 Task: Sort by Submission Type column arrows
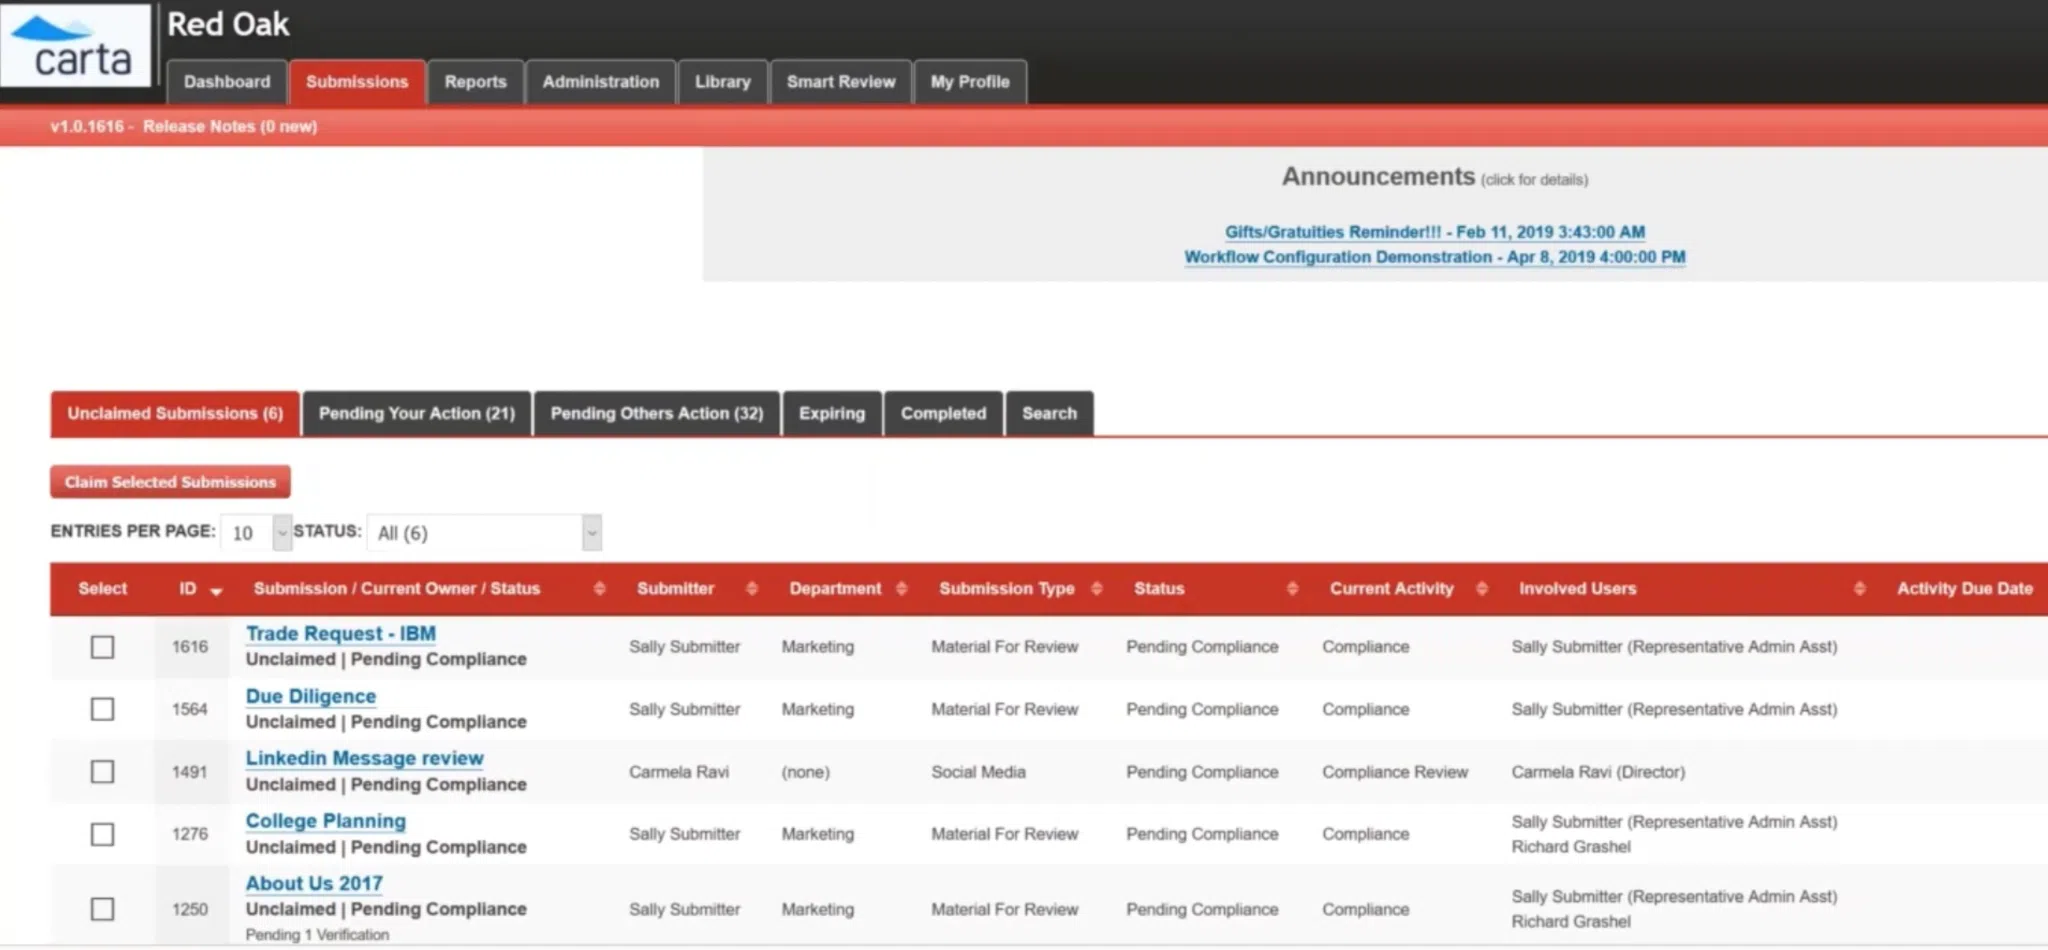point(1097,589)
